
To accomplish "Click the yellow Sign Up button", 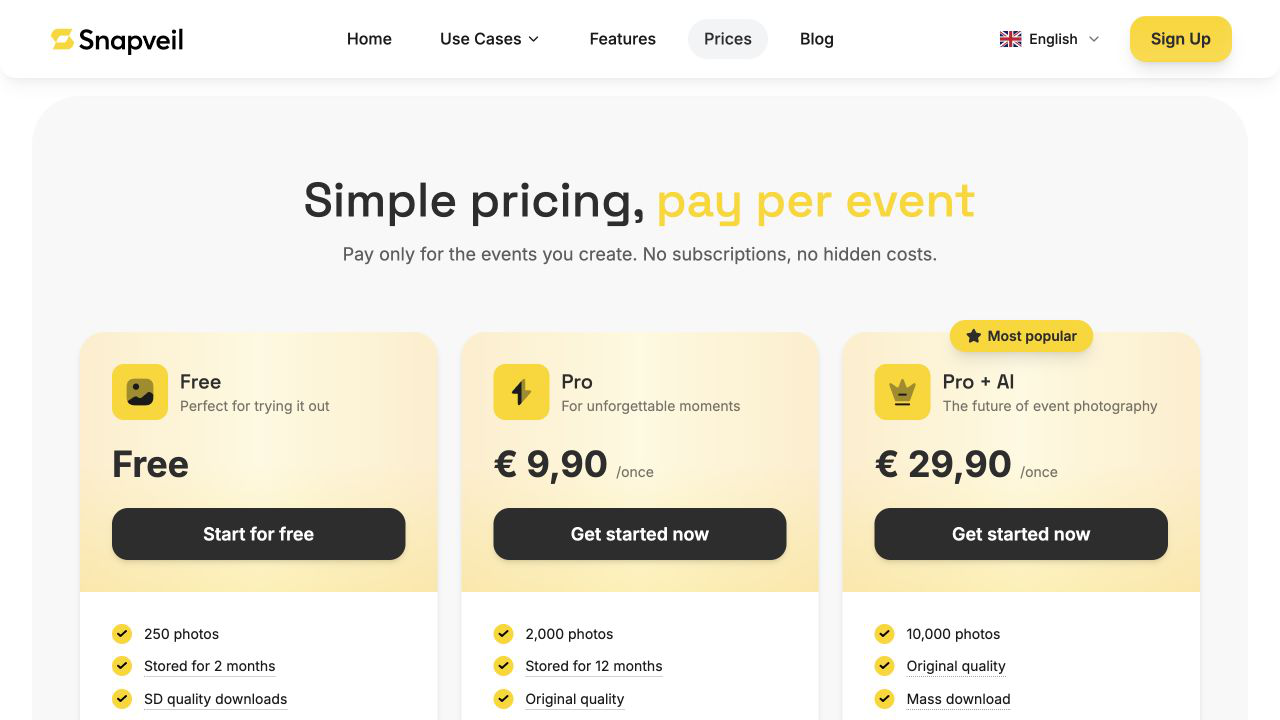I will pos(1180,39).
